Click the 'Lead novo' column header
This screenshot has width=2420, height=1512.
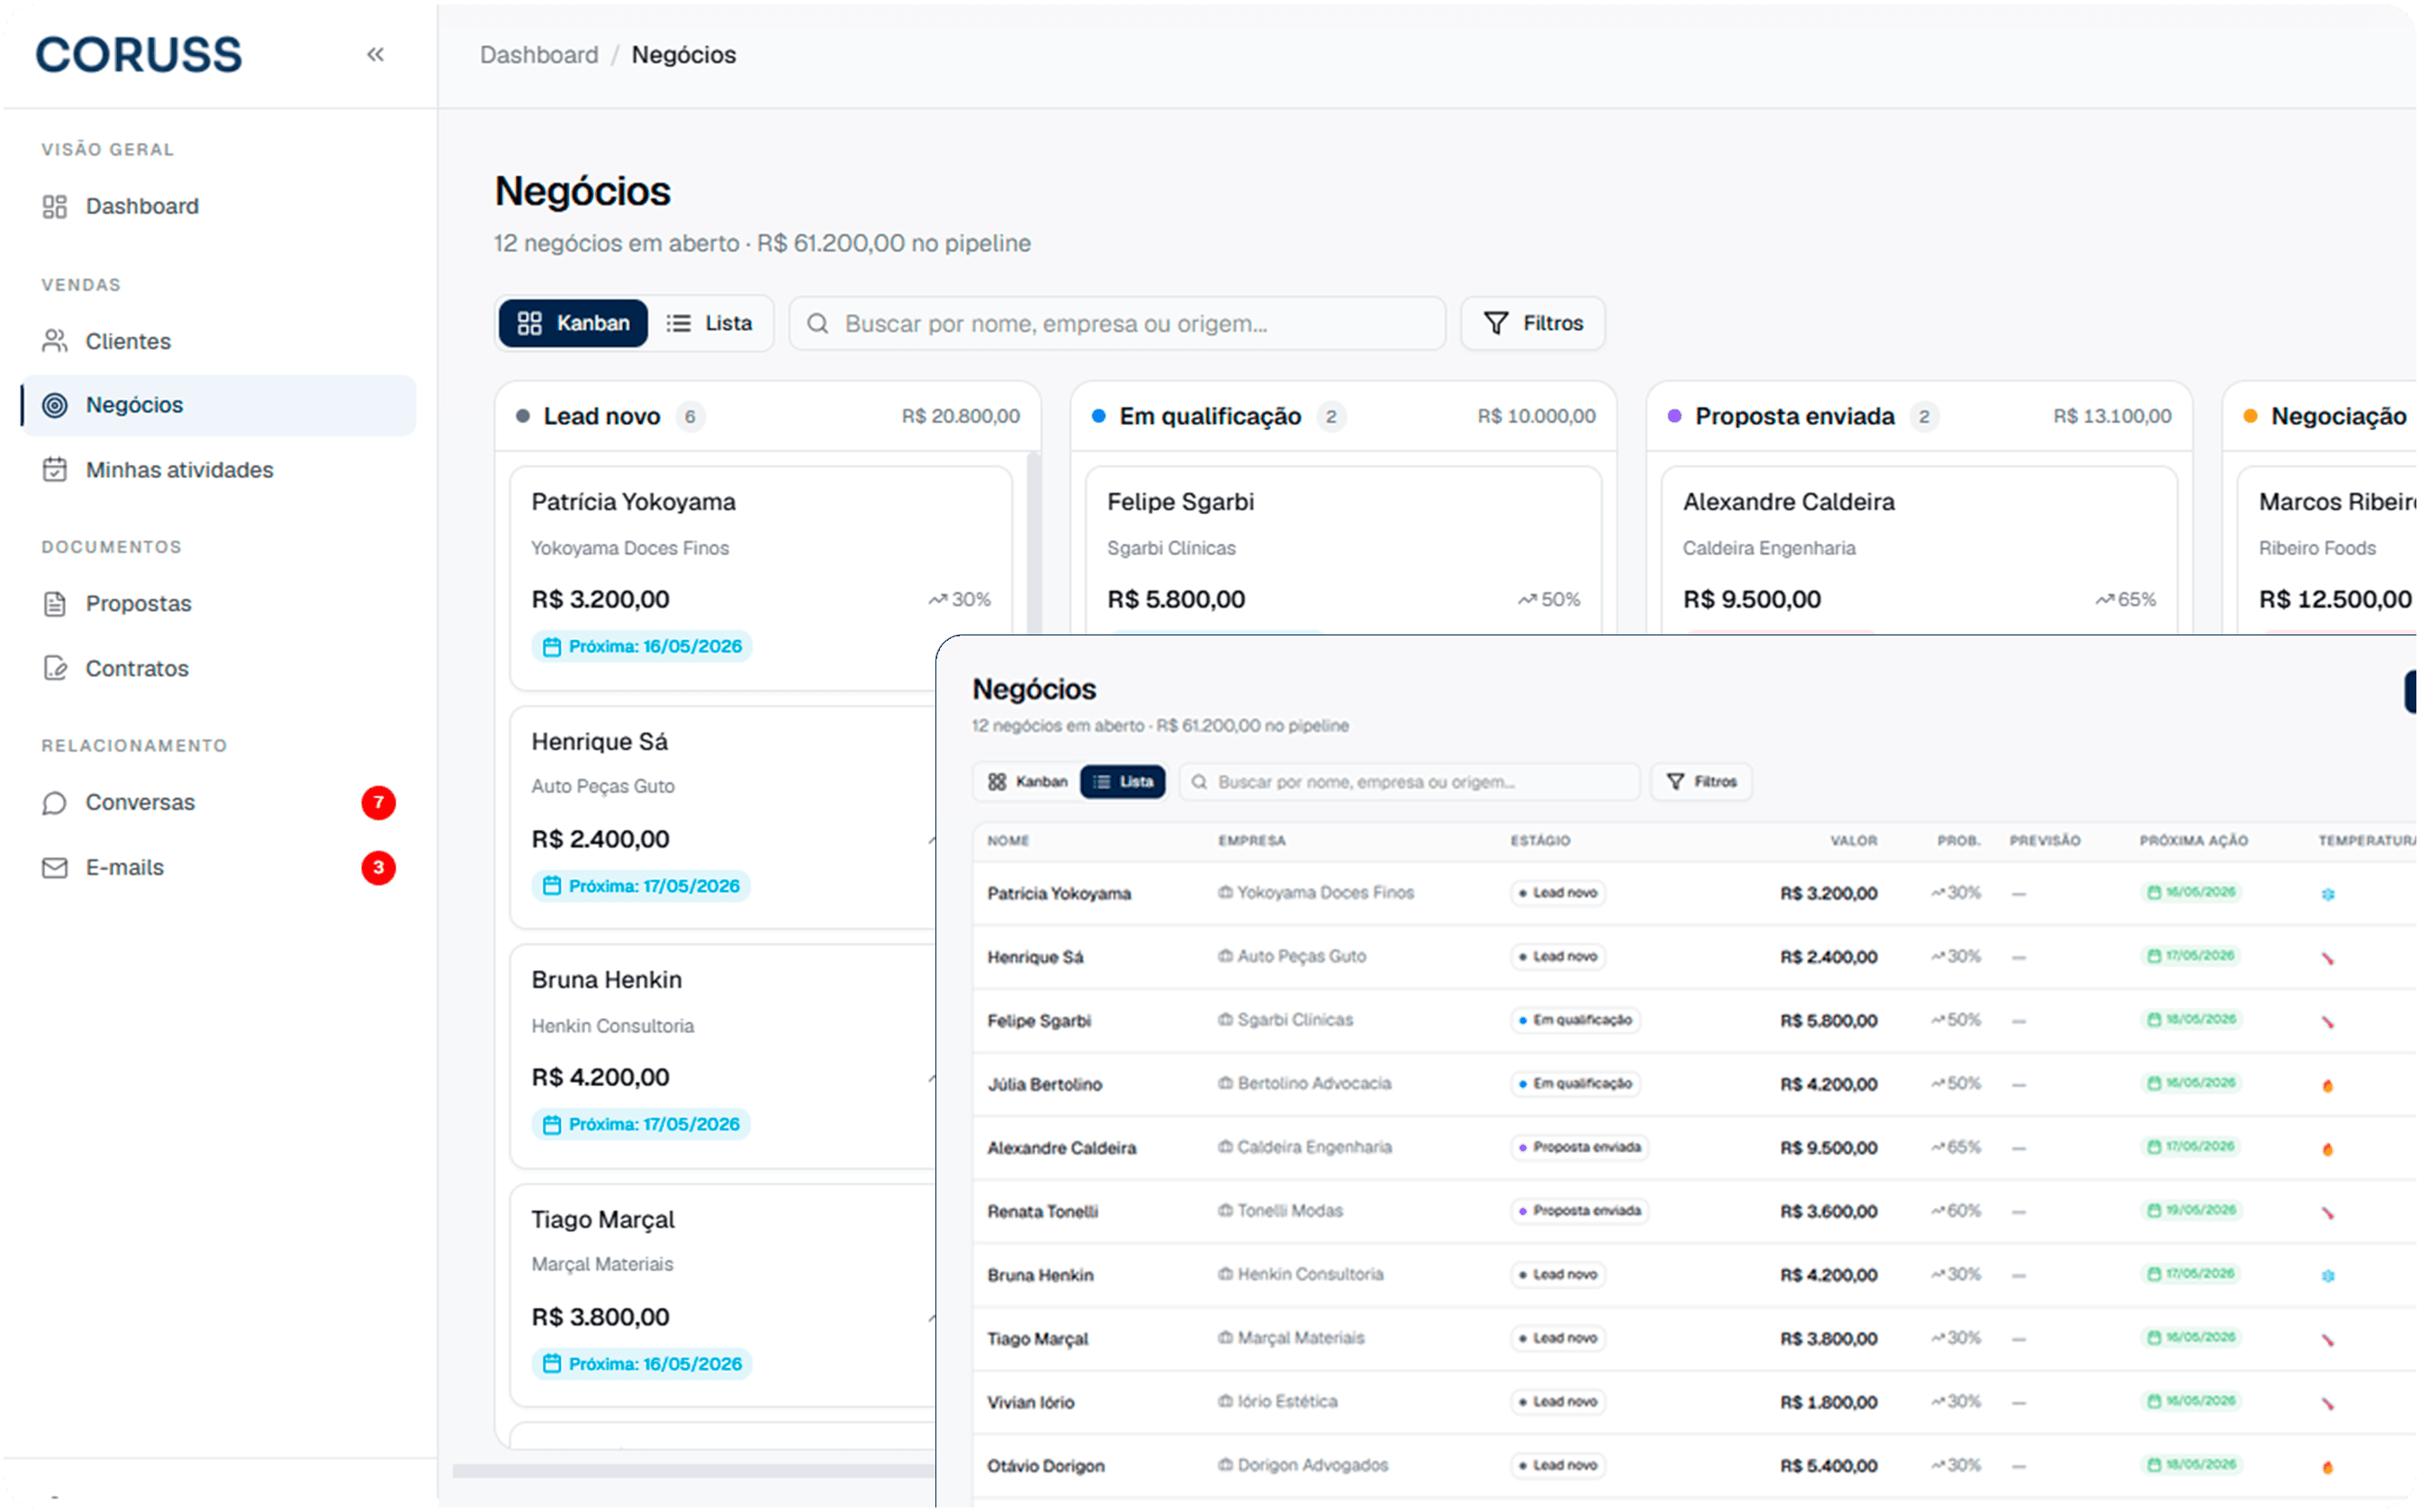[768, 416]
